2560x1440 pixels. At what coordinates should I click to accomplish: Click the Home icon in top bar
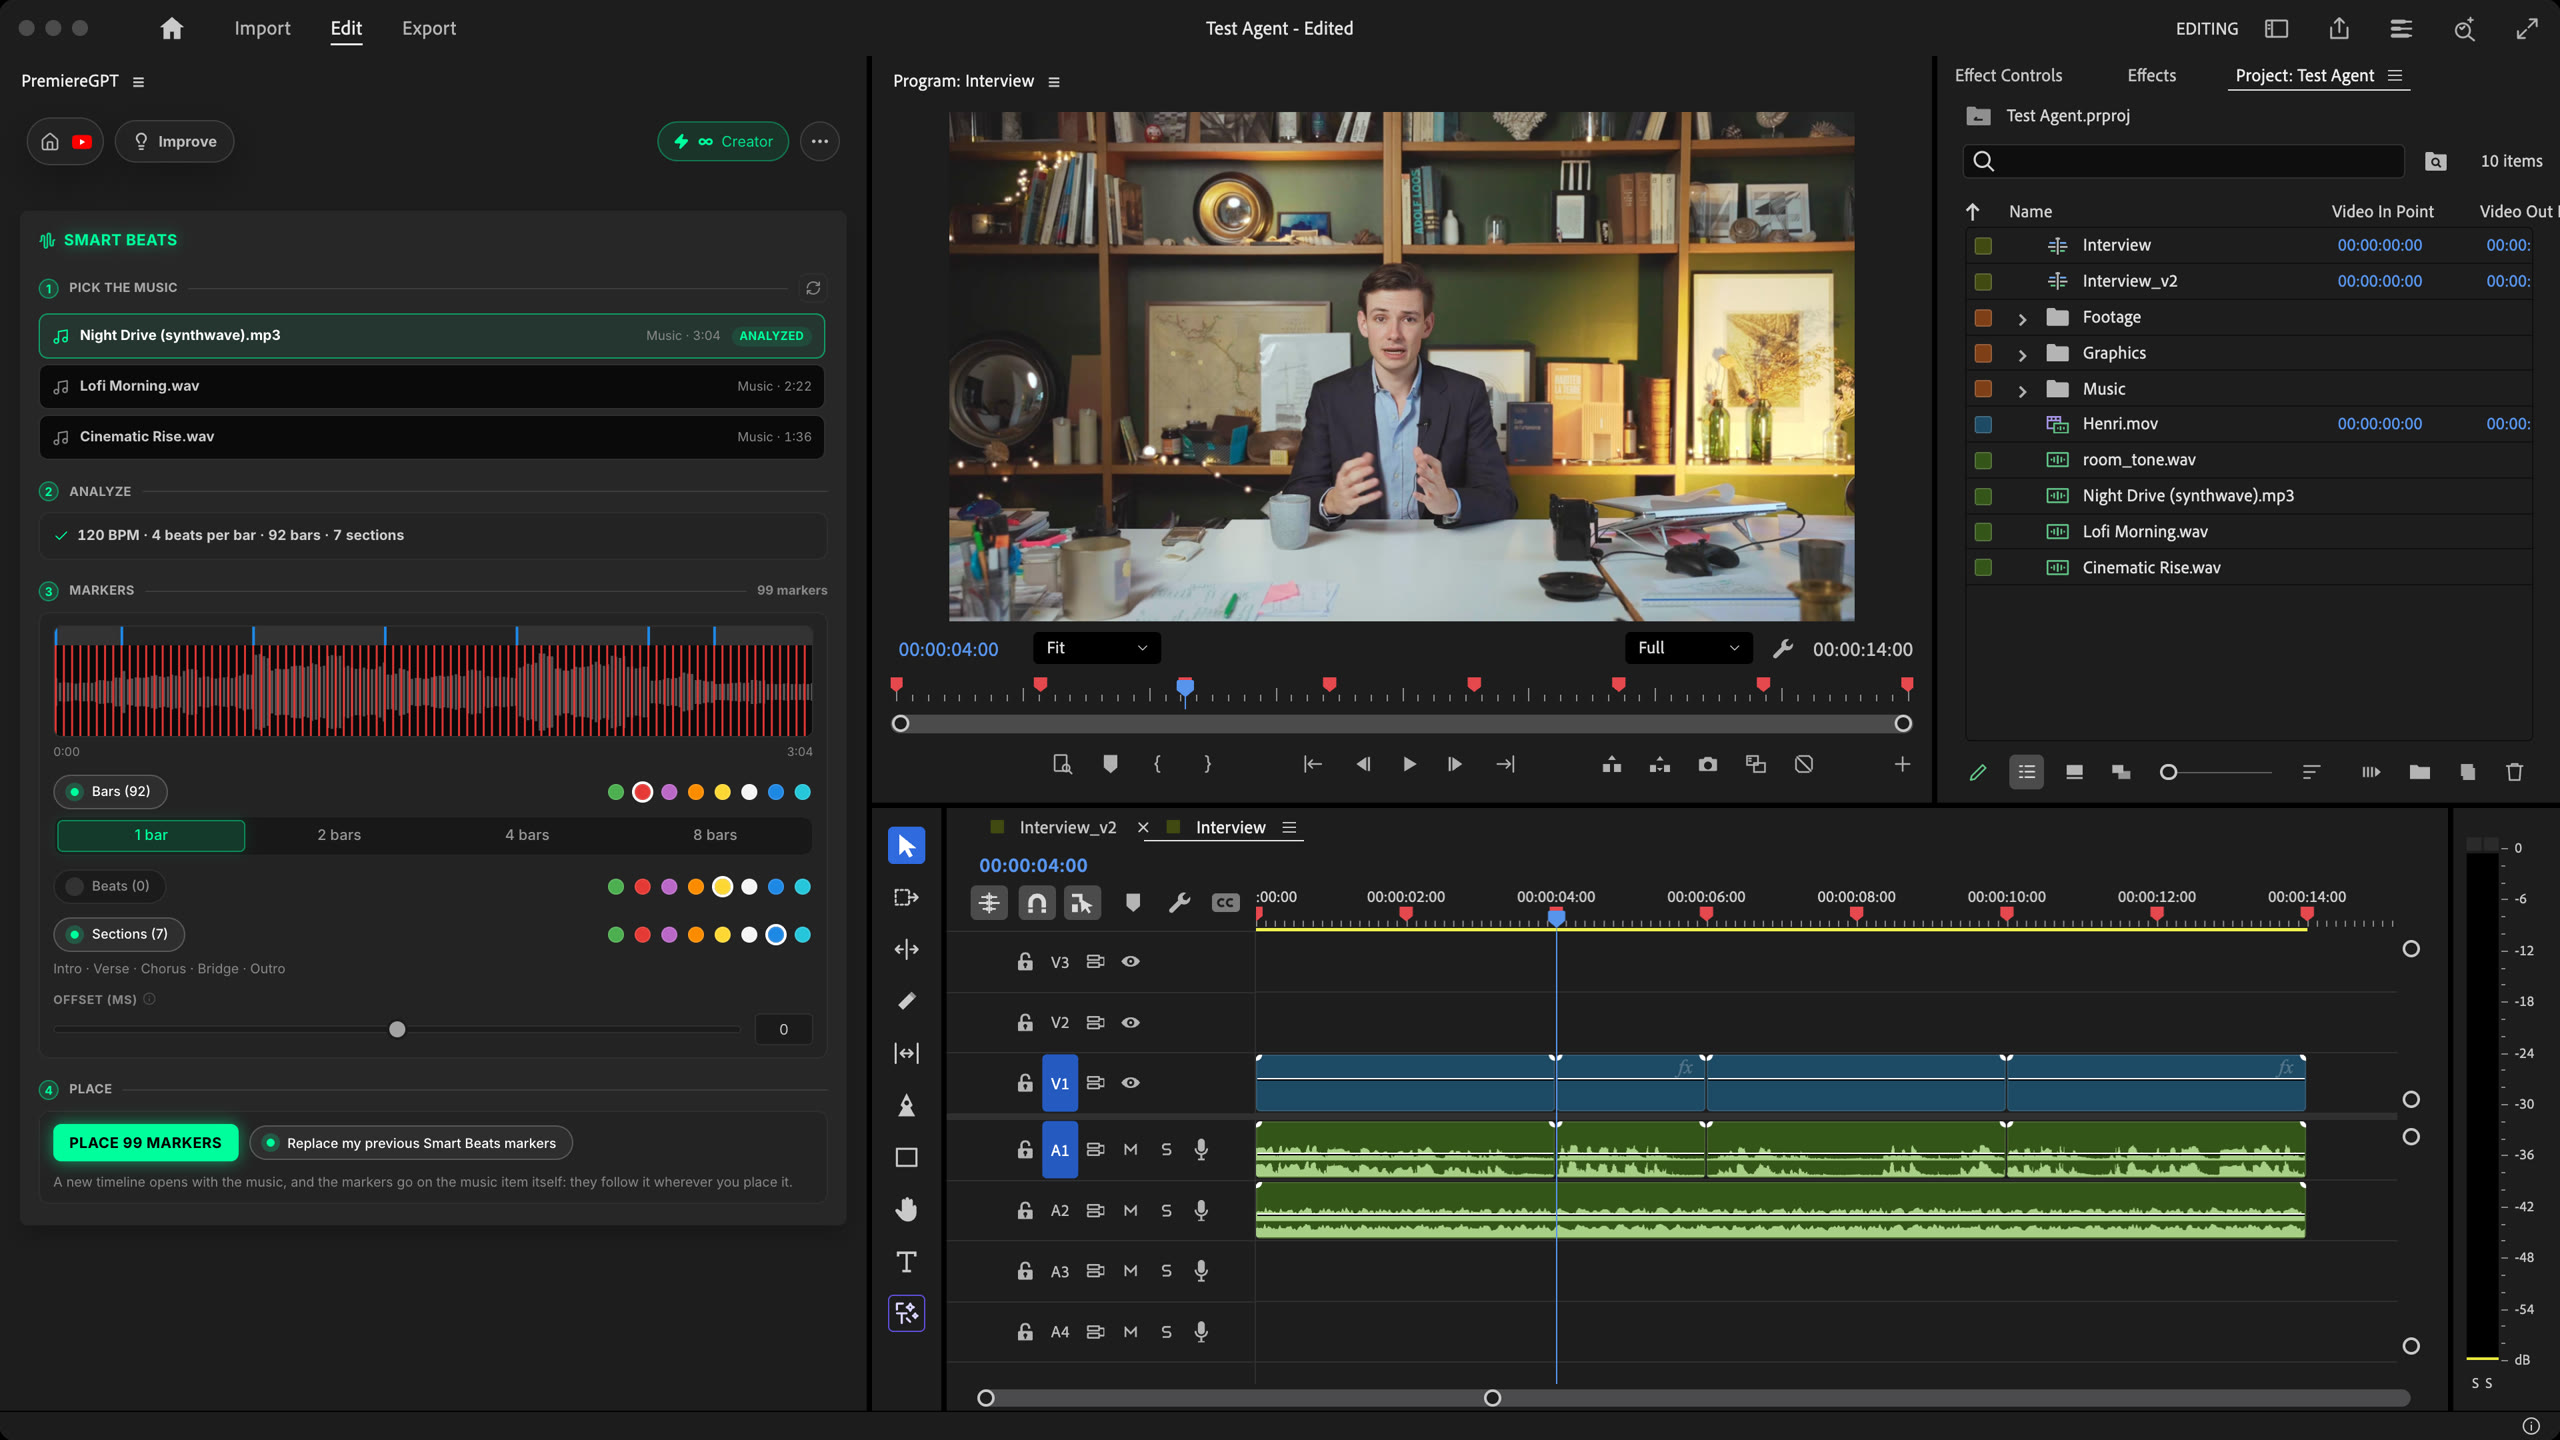click(172, 28)
